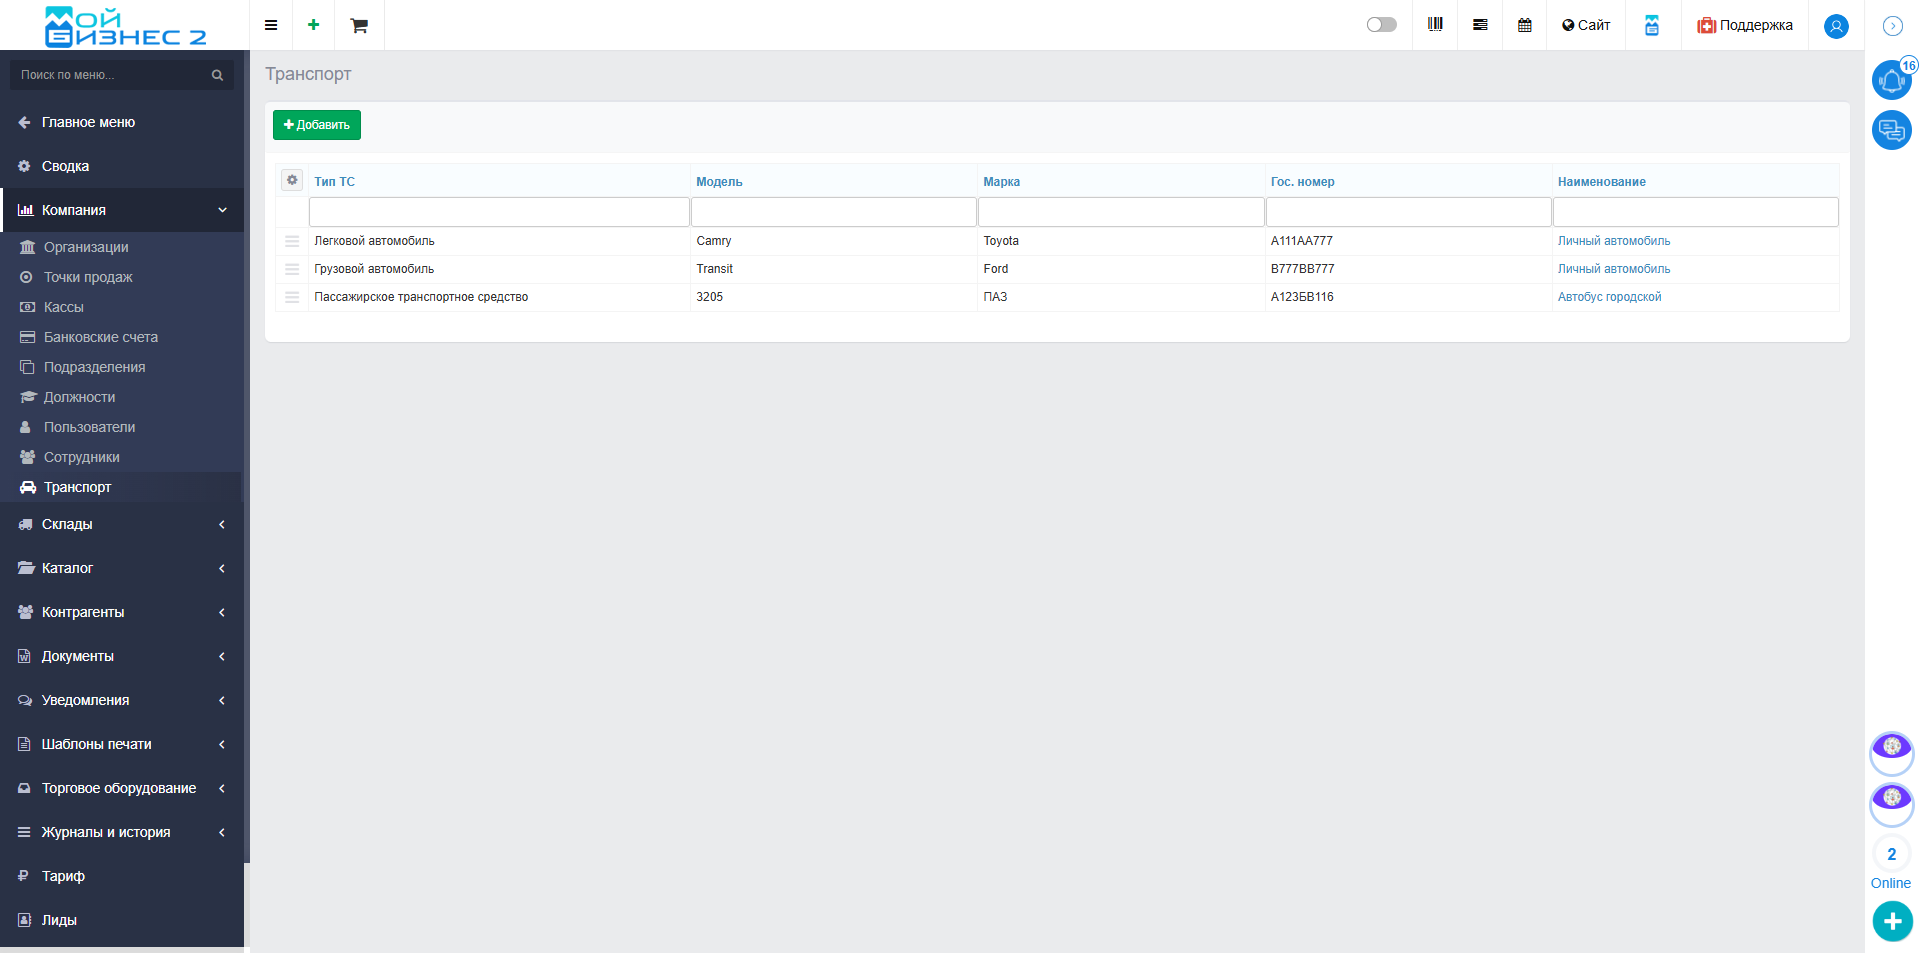Click the green plus icon in top toolbar
Screen dimensions: 1920x953
(x=314, y=25)
